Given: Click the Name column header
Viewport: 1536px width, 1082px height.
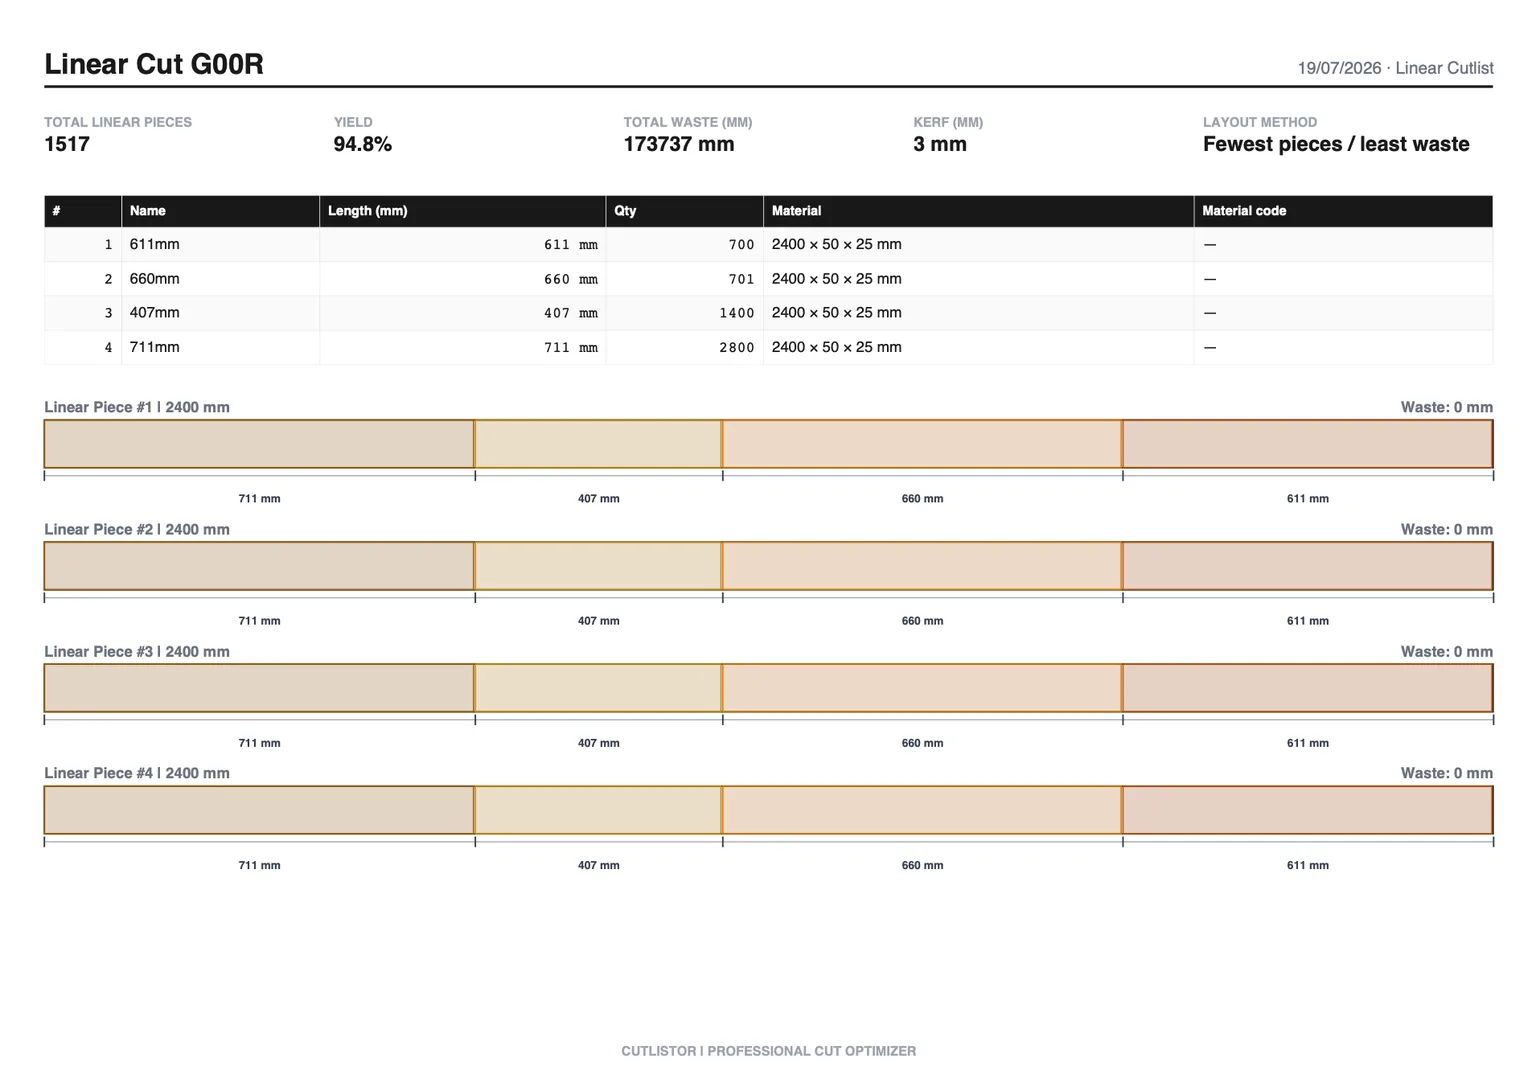Looking at the screenshot, I should 220,211.
